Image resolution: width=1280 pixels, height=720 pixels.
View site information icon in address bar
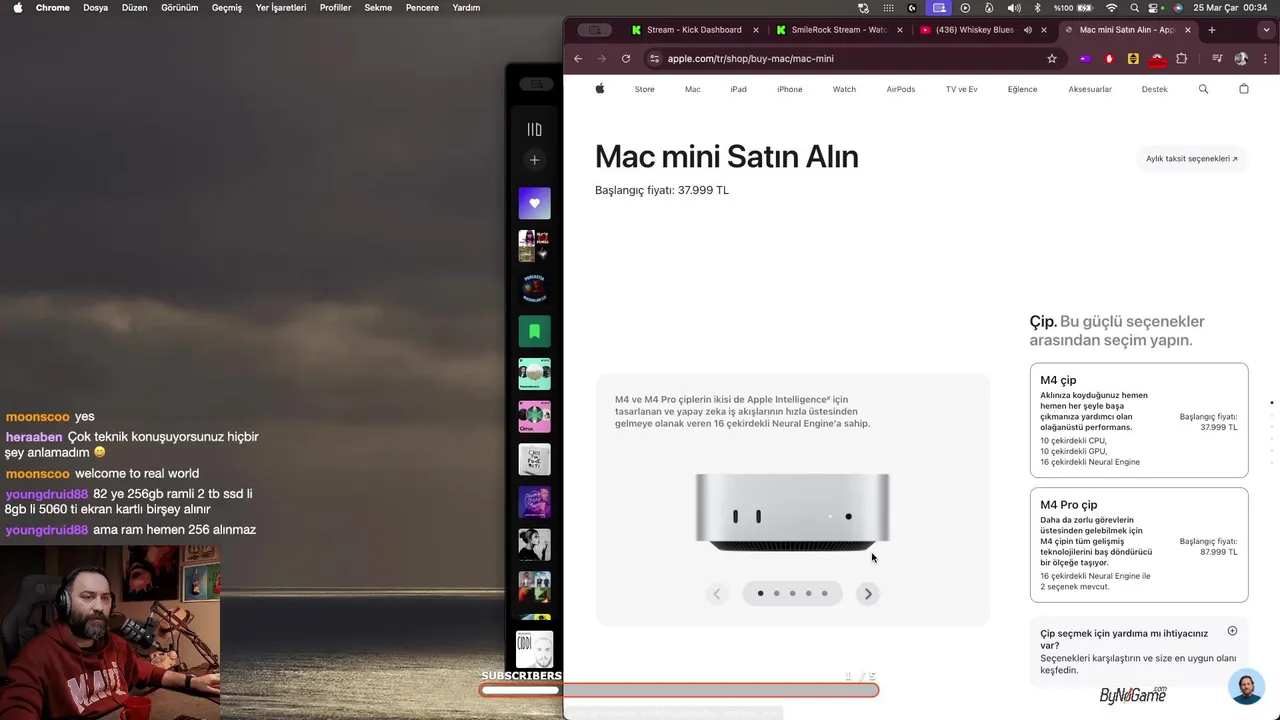654,59
